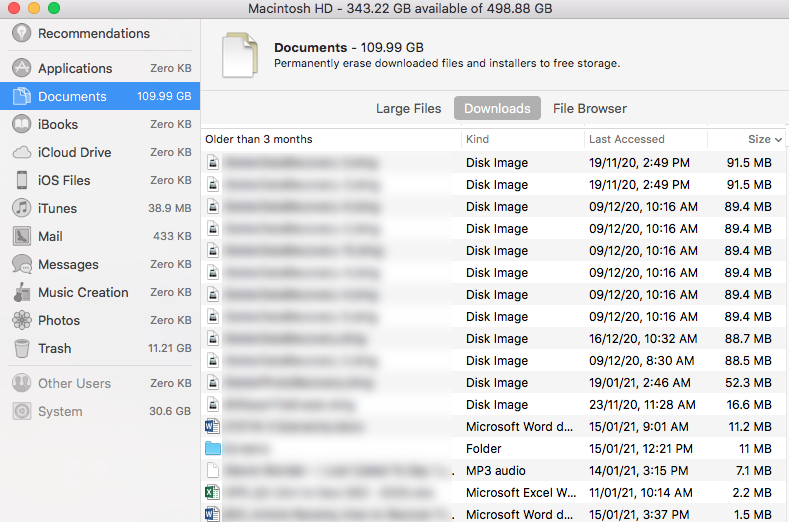Click the disk image icon in 52.3 MB row

(x=213, y=383)
